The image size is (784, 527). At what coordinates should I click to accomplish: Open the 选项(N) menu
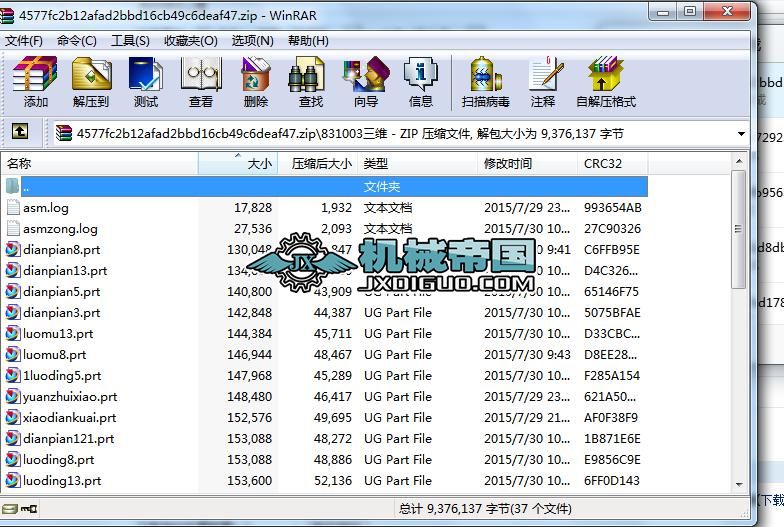click(252, 40)
